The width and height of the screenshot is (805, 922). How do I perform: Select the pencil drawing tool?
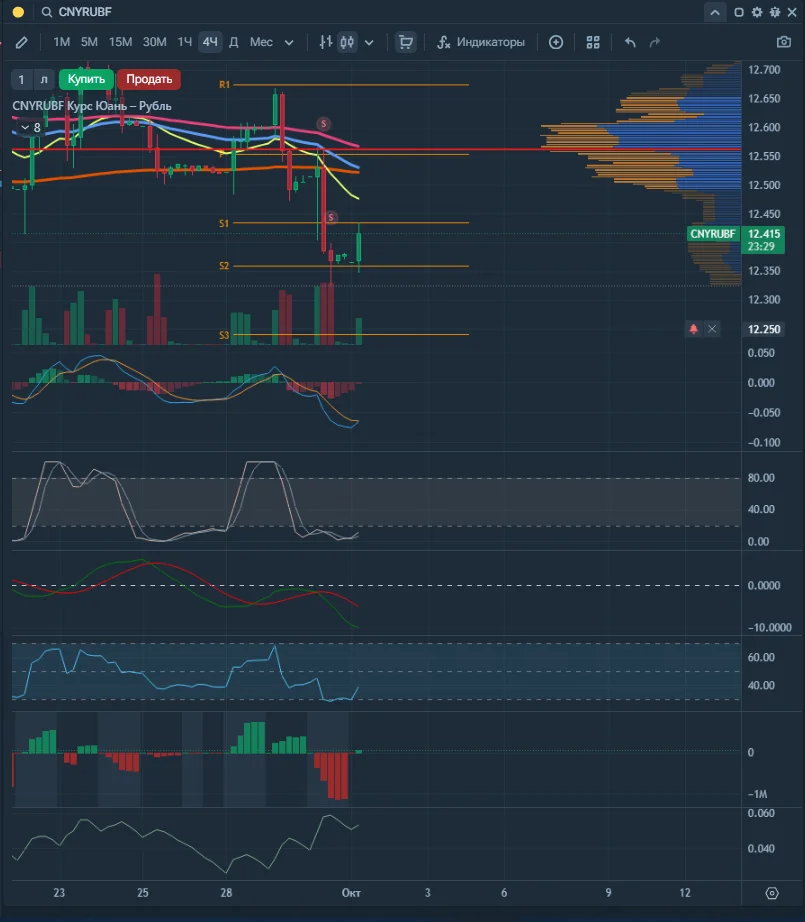point(22,42)
